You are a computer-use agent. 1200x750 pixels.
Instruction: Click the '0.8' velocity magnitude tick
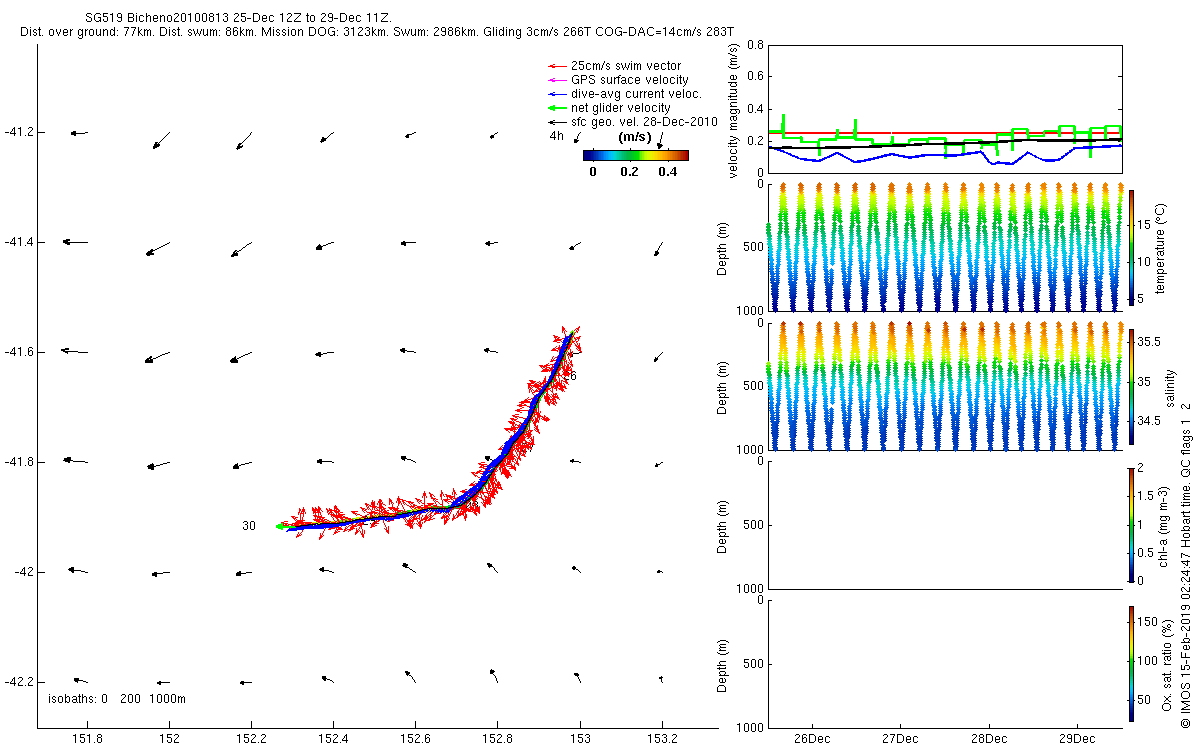click(755, 45)
